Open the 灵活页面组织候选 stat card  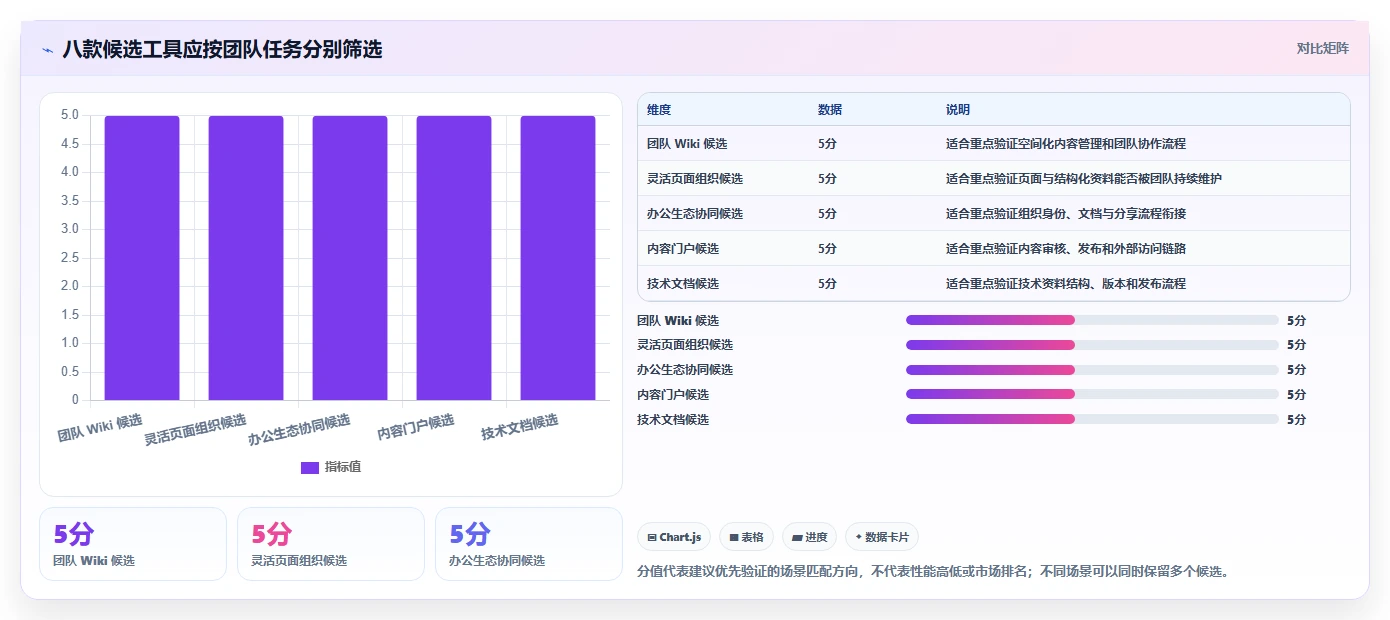click(331, 544)
